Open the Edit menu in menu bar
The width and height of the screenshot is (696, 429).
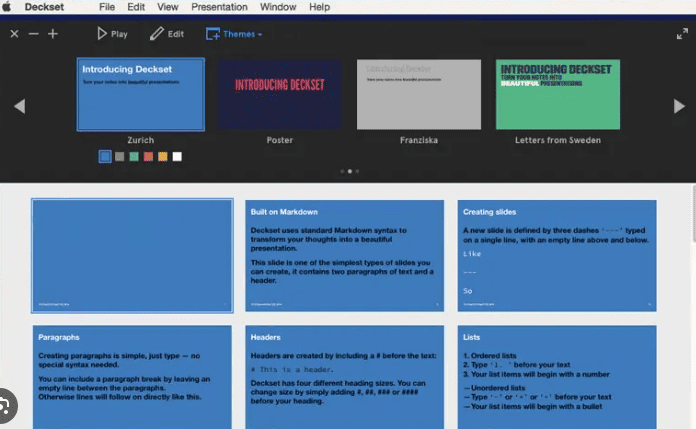coord(136,7)
